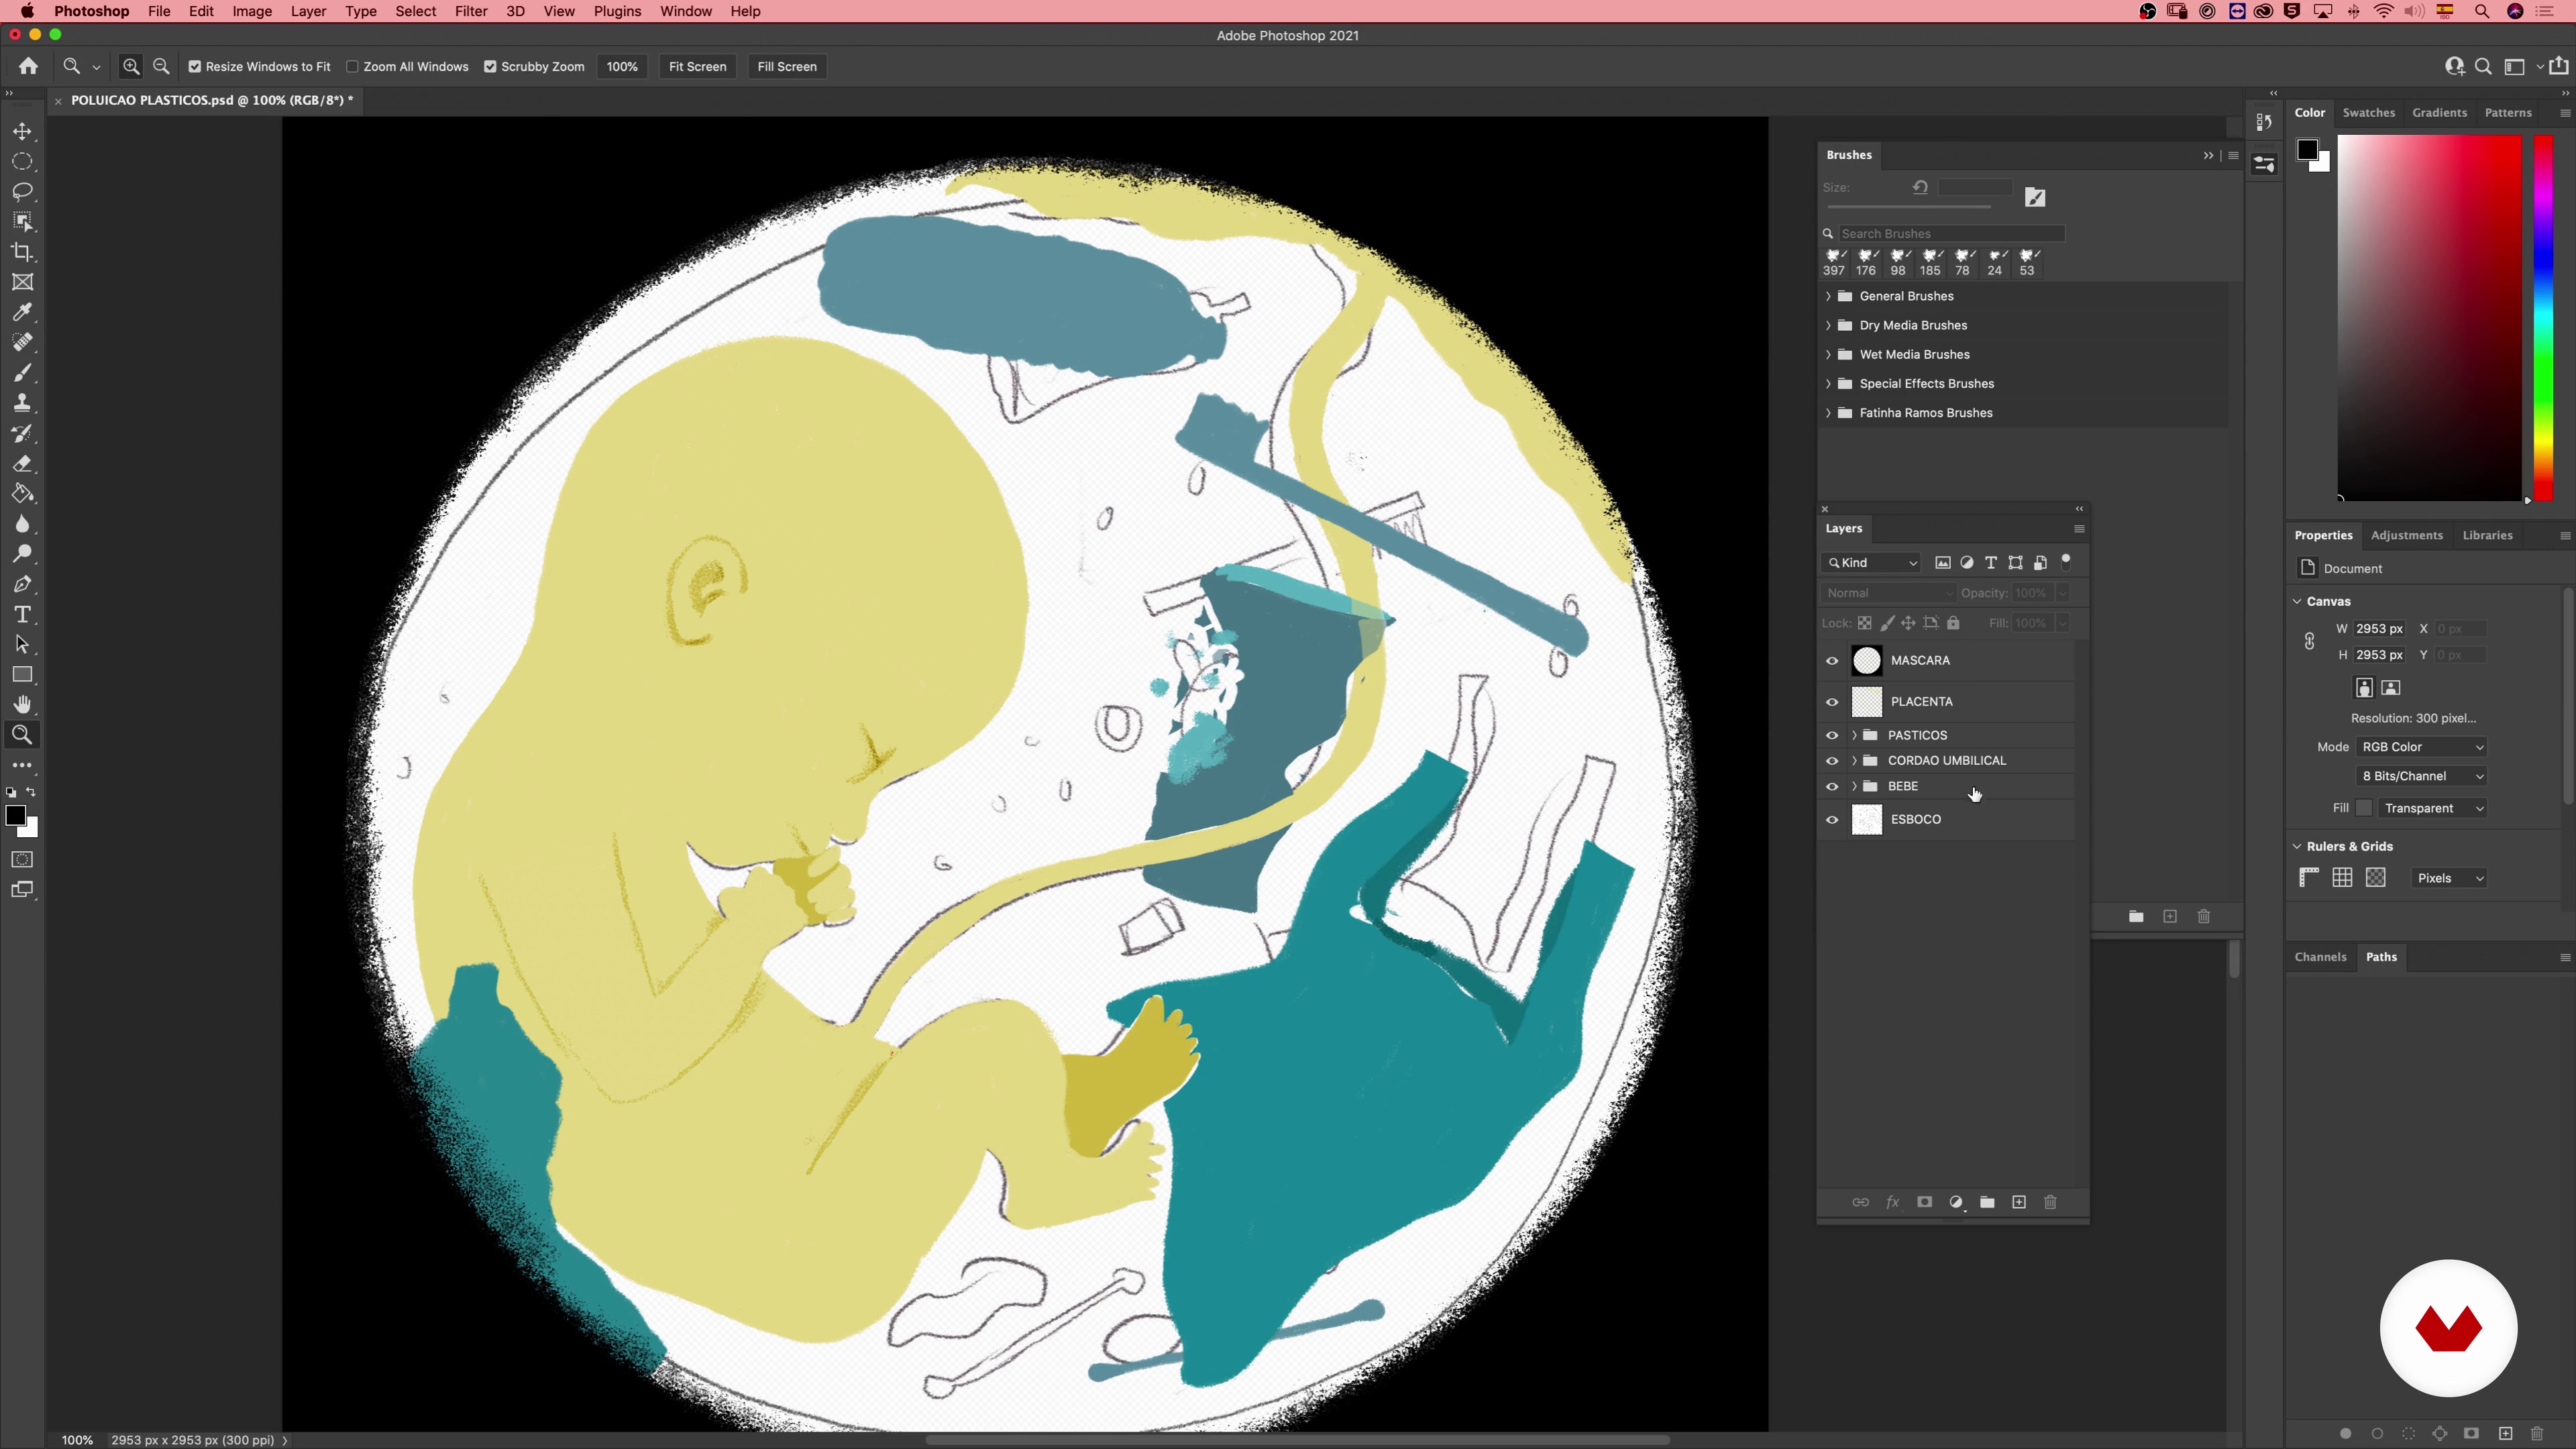Hide the ESBOCO layer
2576x1449 pixels.
pyautogui.click(x=1832, y=820)
